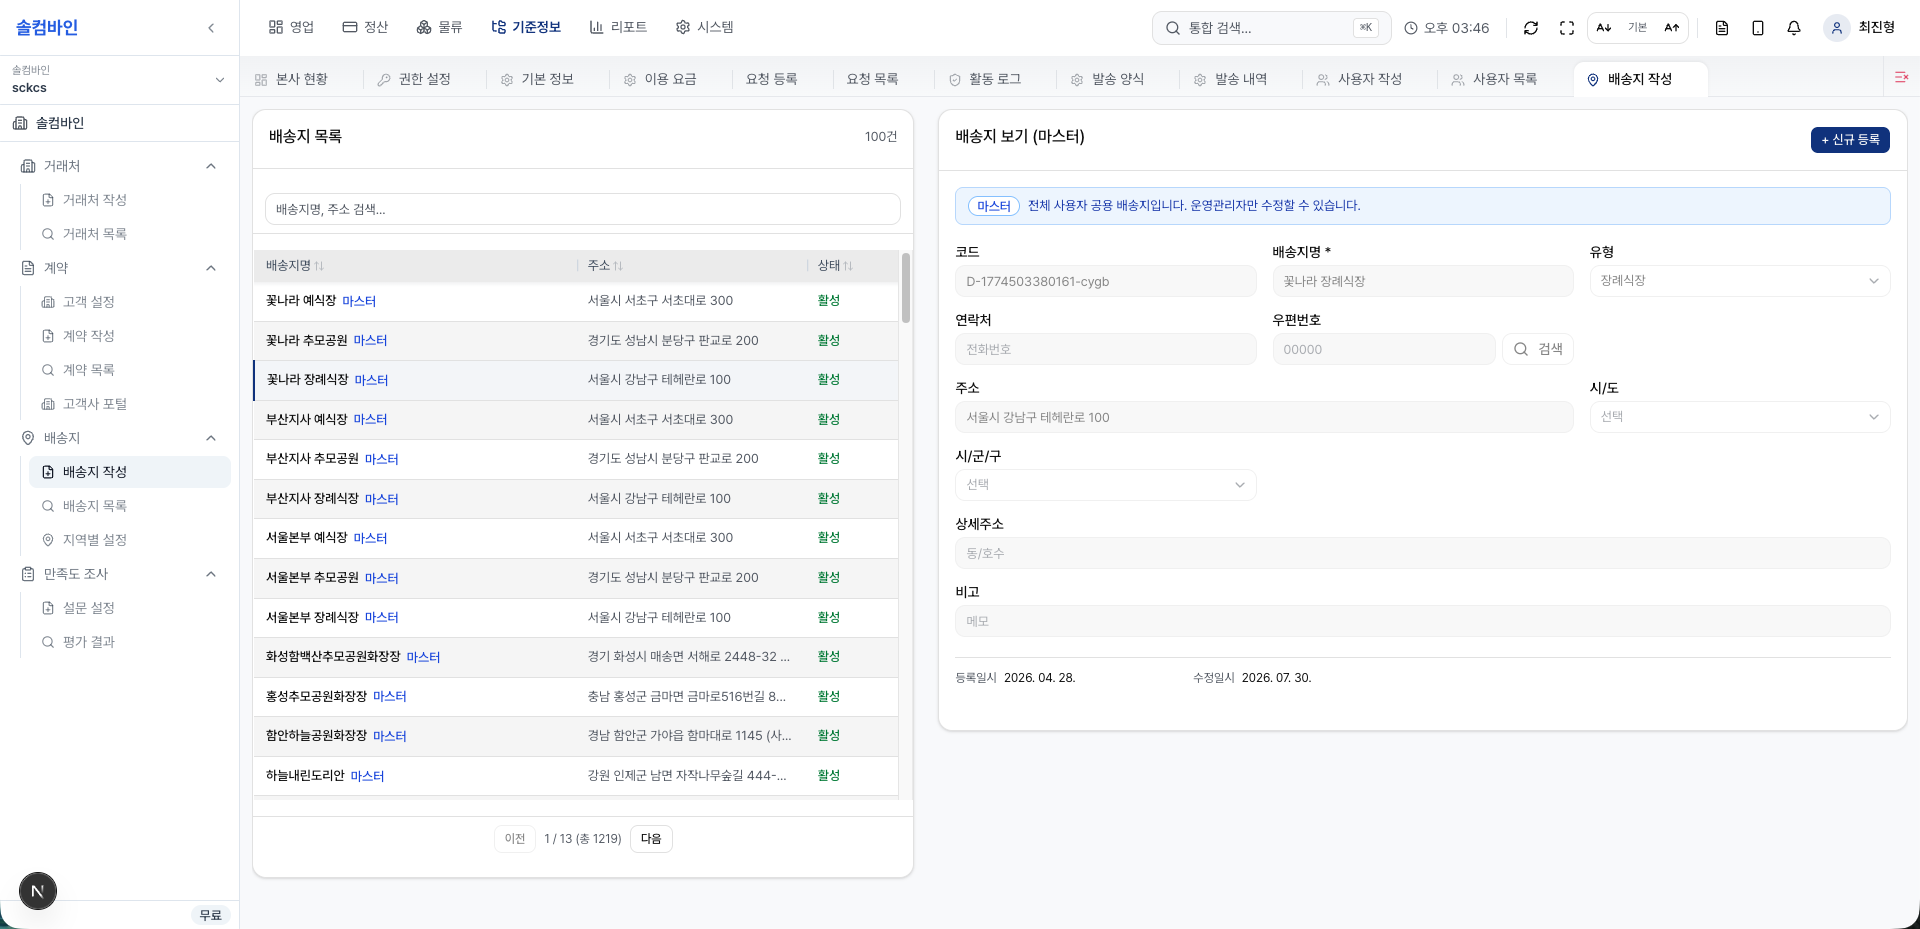Screen dimensions: 1920x929
Task: Go to next page with 다음 button
Action: (651, 839)
